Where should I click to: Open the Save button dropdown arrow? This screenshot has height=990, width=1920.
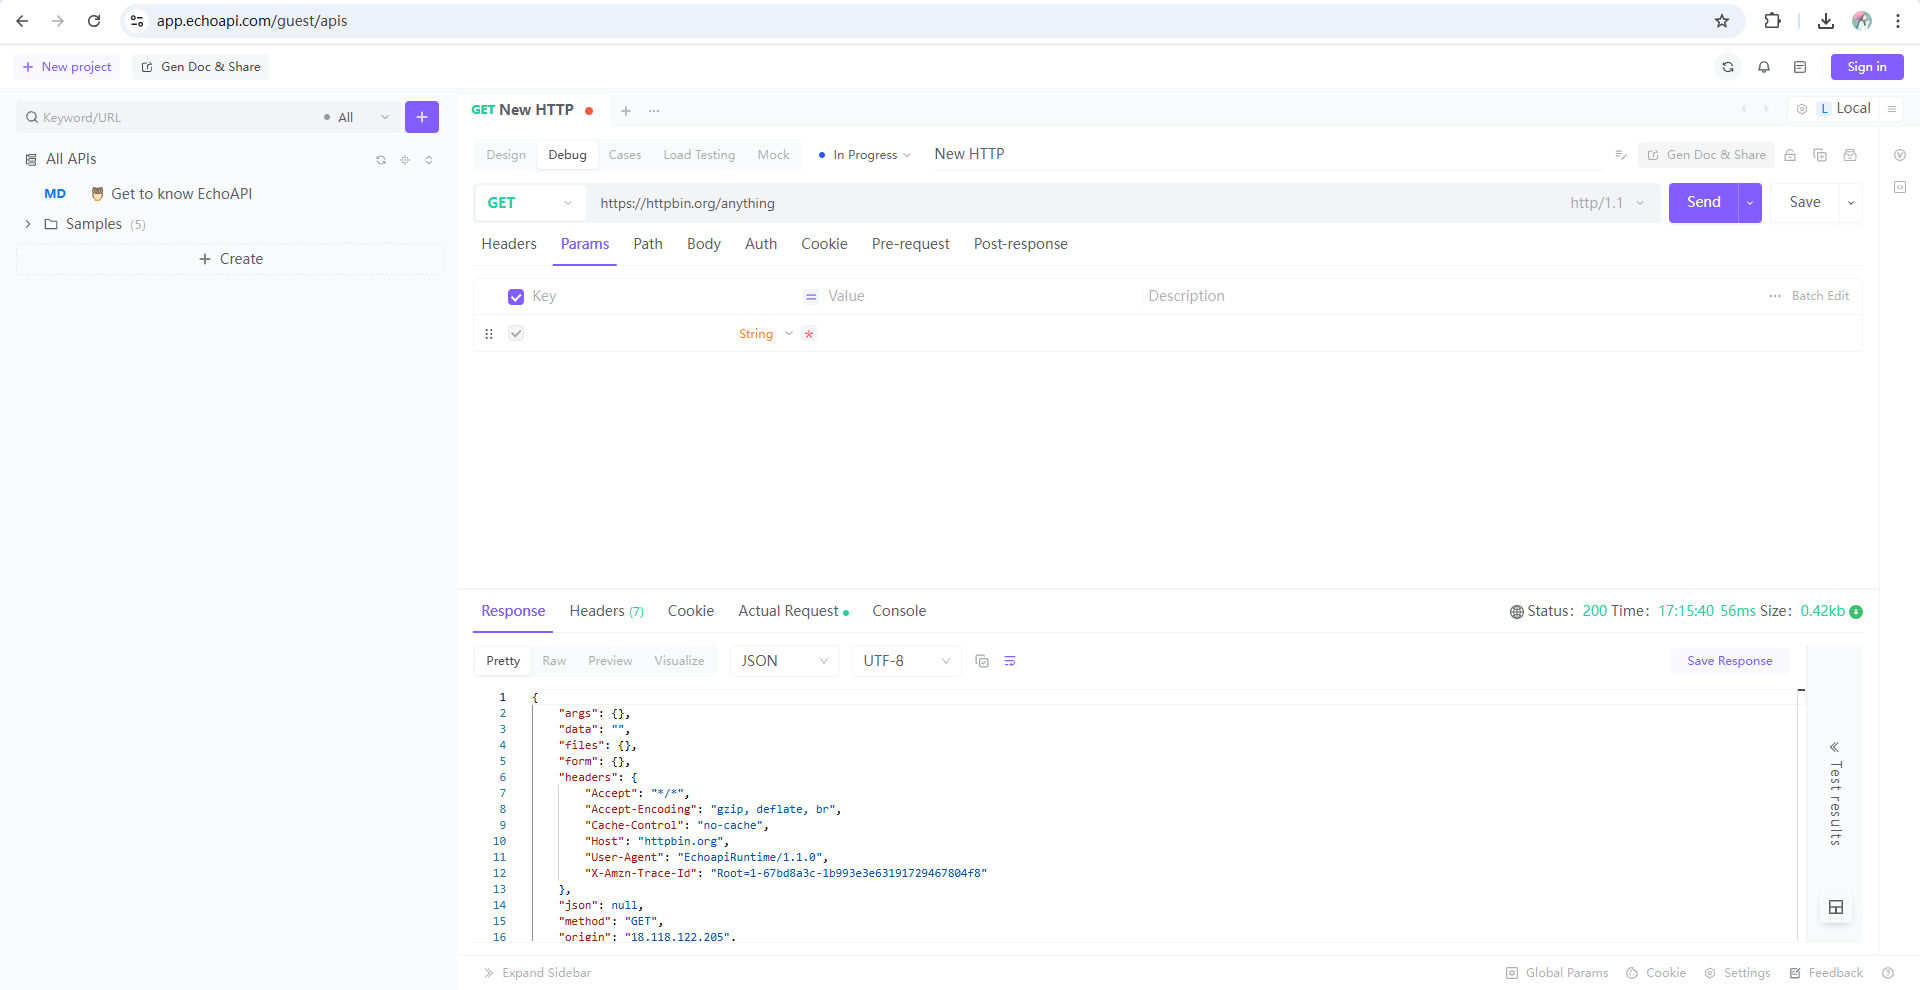[1851, 203]
